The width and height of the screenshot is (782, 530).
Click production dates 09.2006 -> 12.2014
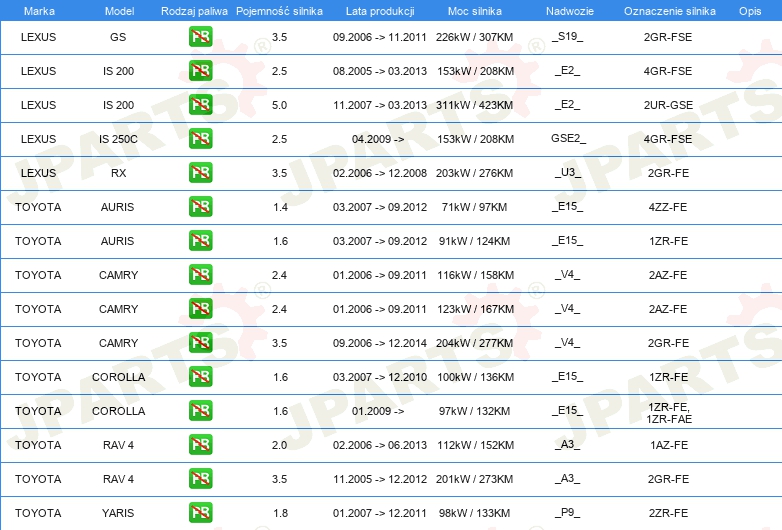click(x=380, y=343)
